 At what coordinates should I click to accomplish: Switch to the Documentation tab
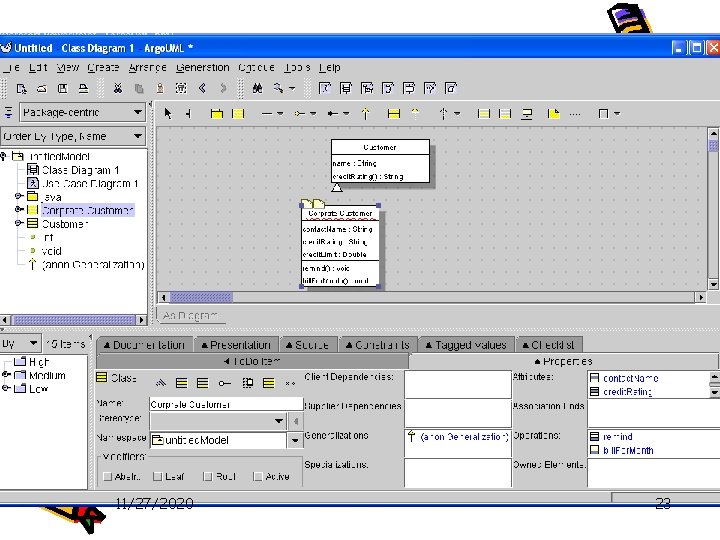pyautogui.click(x=144, y=345)
